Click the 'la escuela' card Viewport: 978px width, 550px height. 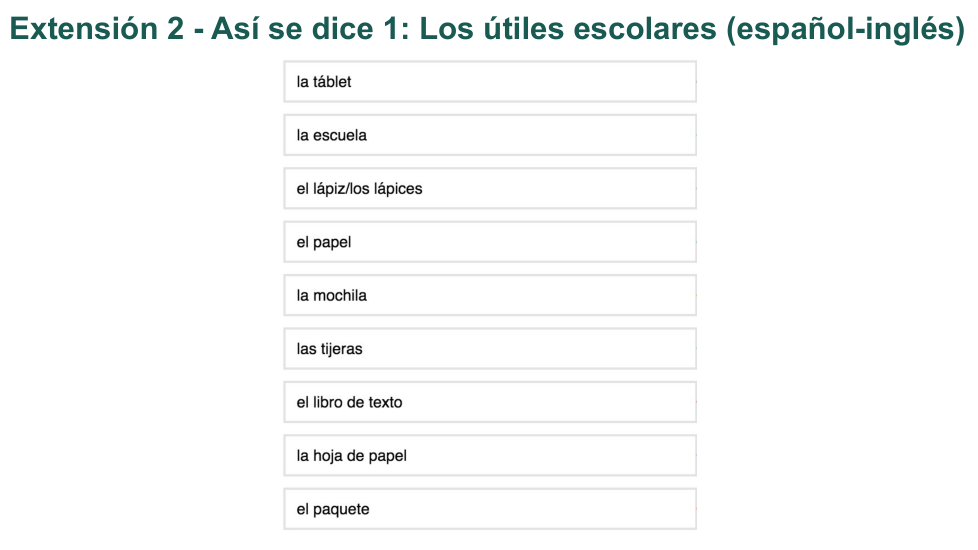pos(490,135)
